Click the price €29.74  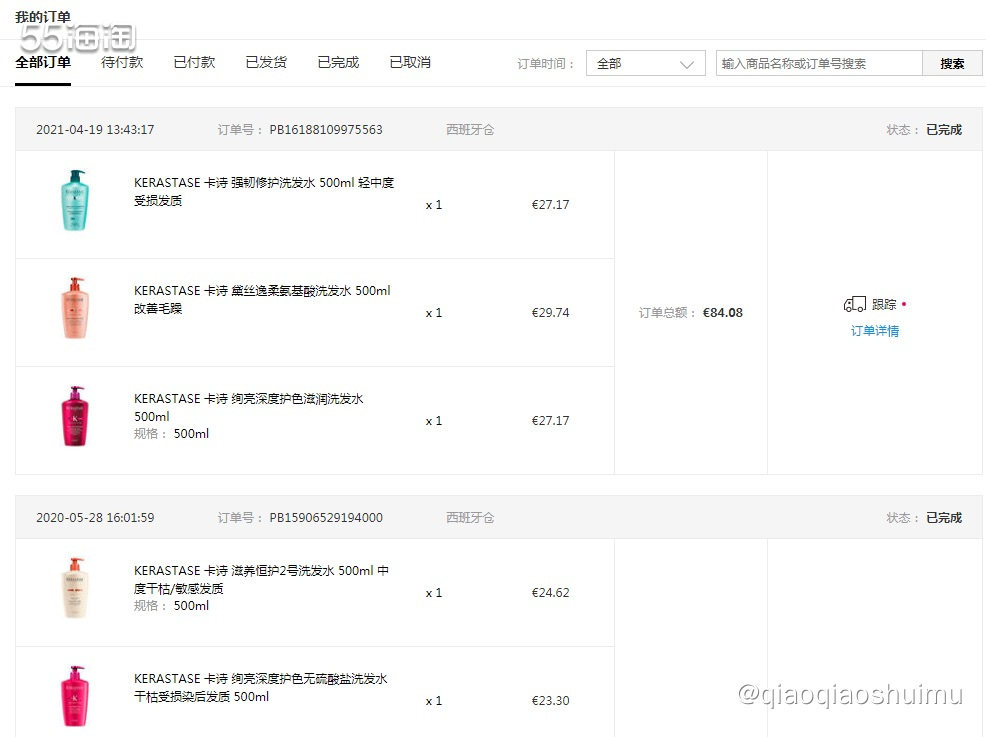coord(550,313)
